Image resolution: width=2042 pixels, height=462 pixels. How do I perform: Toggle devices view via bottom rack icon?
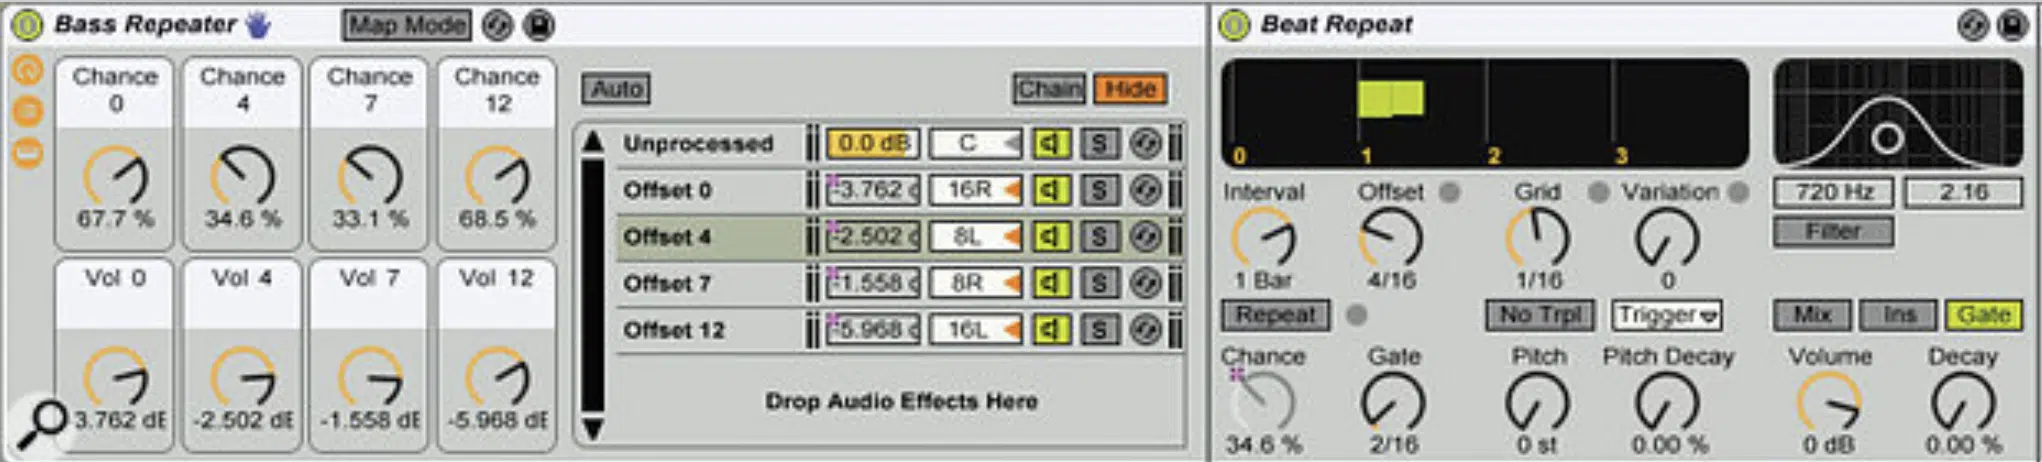coord(28,153)
